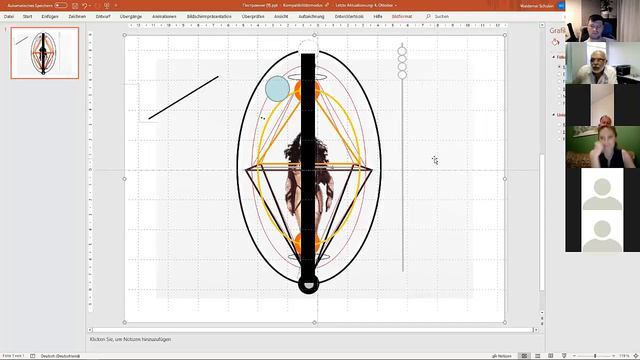The height and width of the screenshot is (360, 640).
Task: Open the Aufzeichnung tab
Action: (x=311, y=17)
